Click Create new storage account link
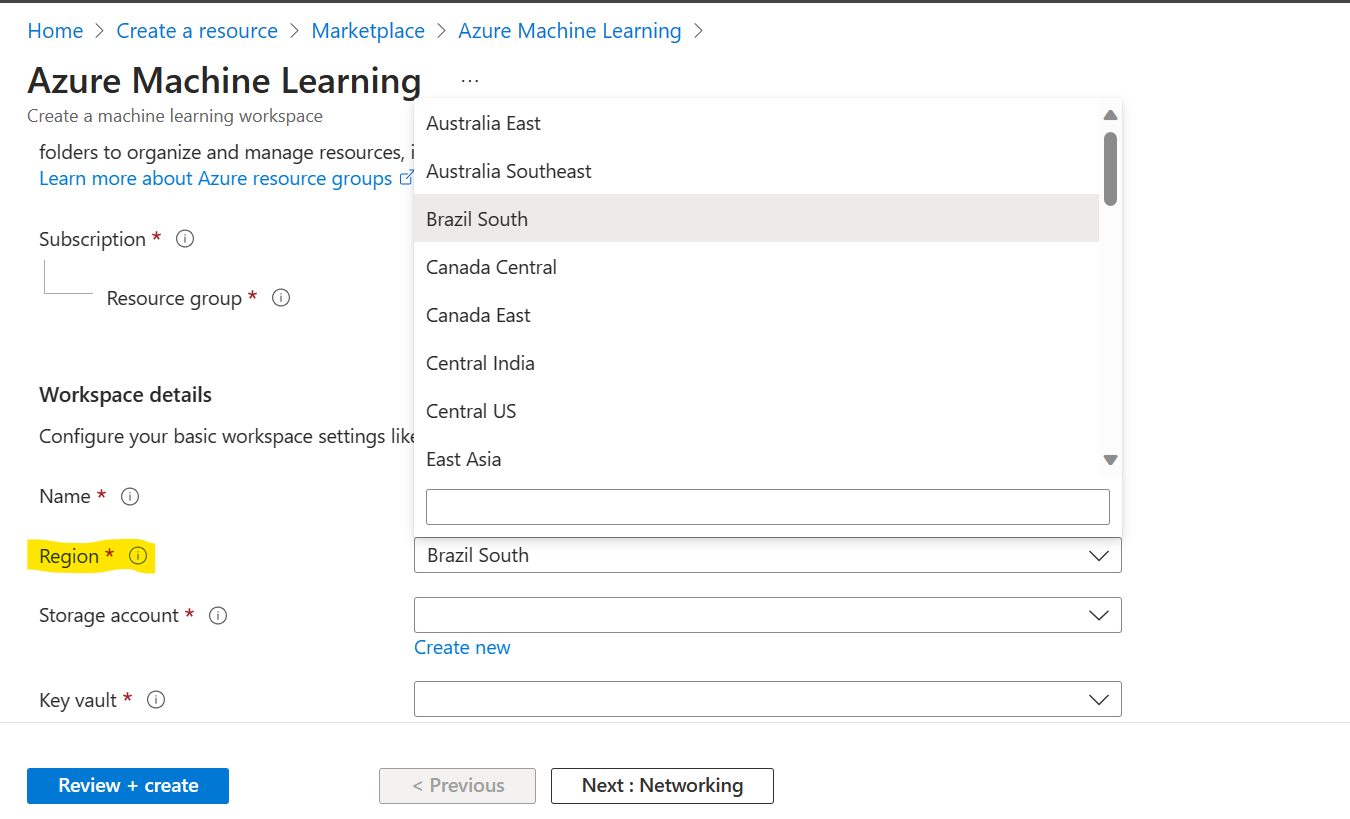The height and width of the screenshot is (819, 1350). tap(462, 647)
